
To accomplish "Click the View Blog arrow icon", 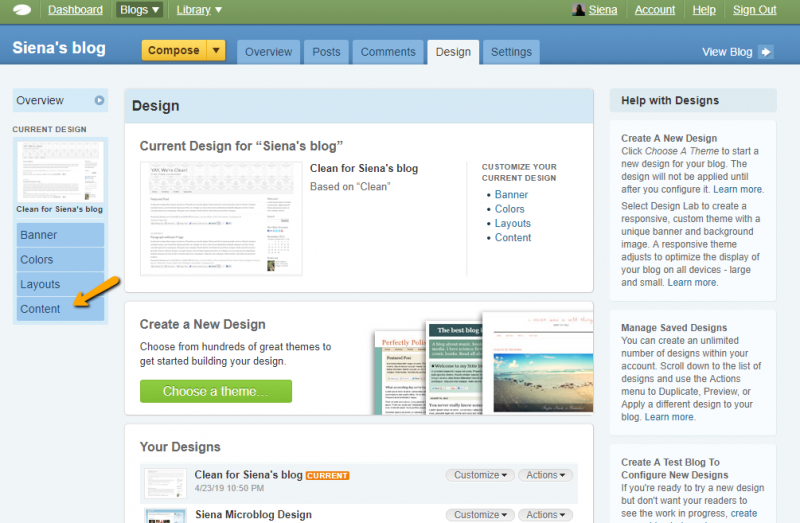I will click(766, 52).
